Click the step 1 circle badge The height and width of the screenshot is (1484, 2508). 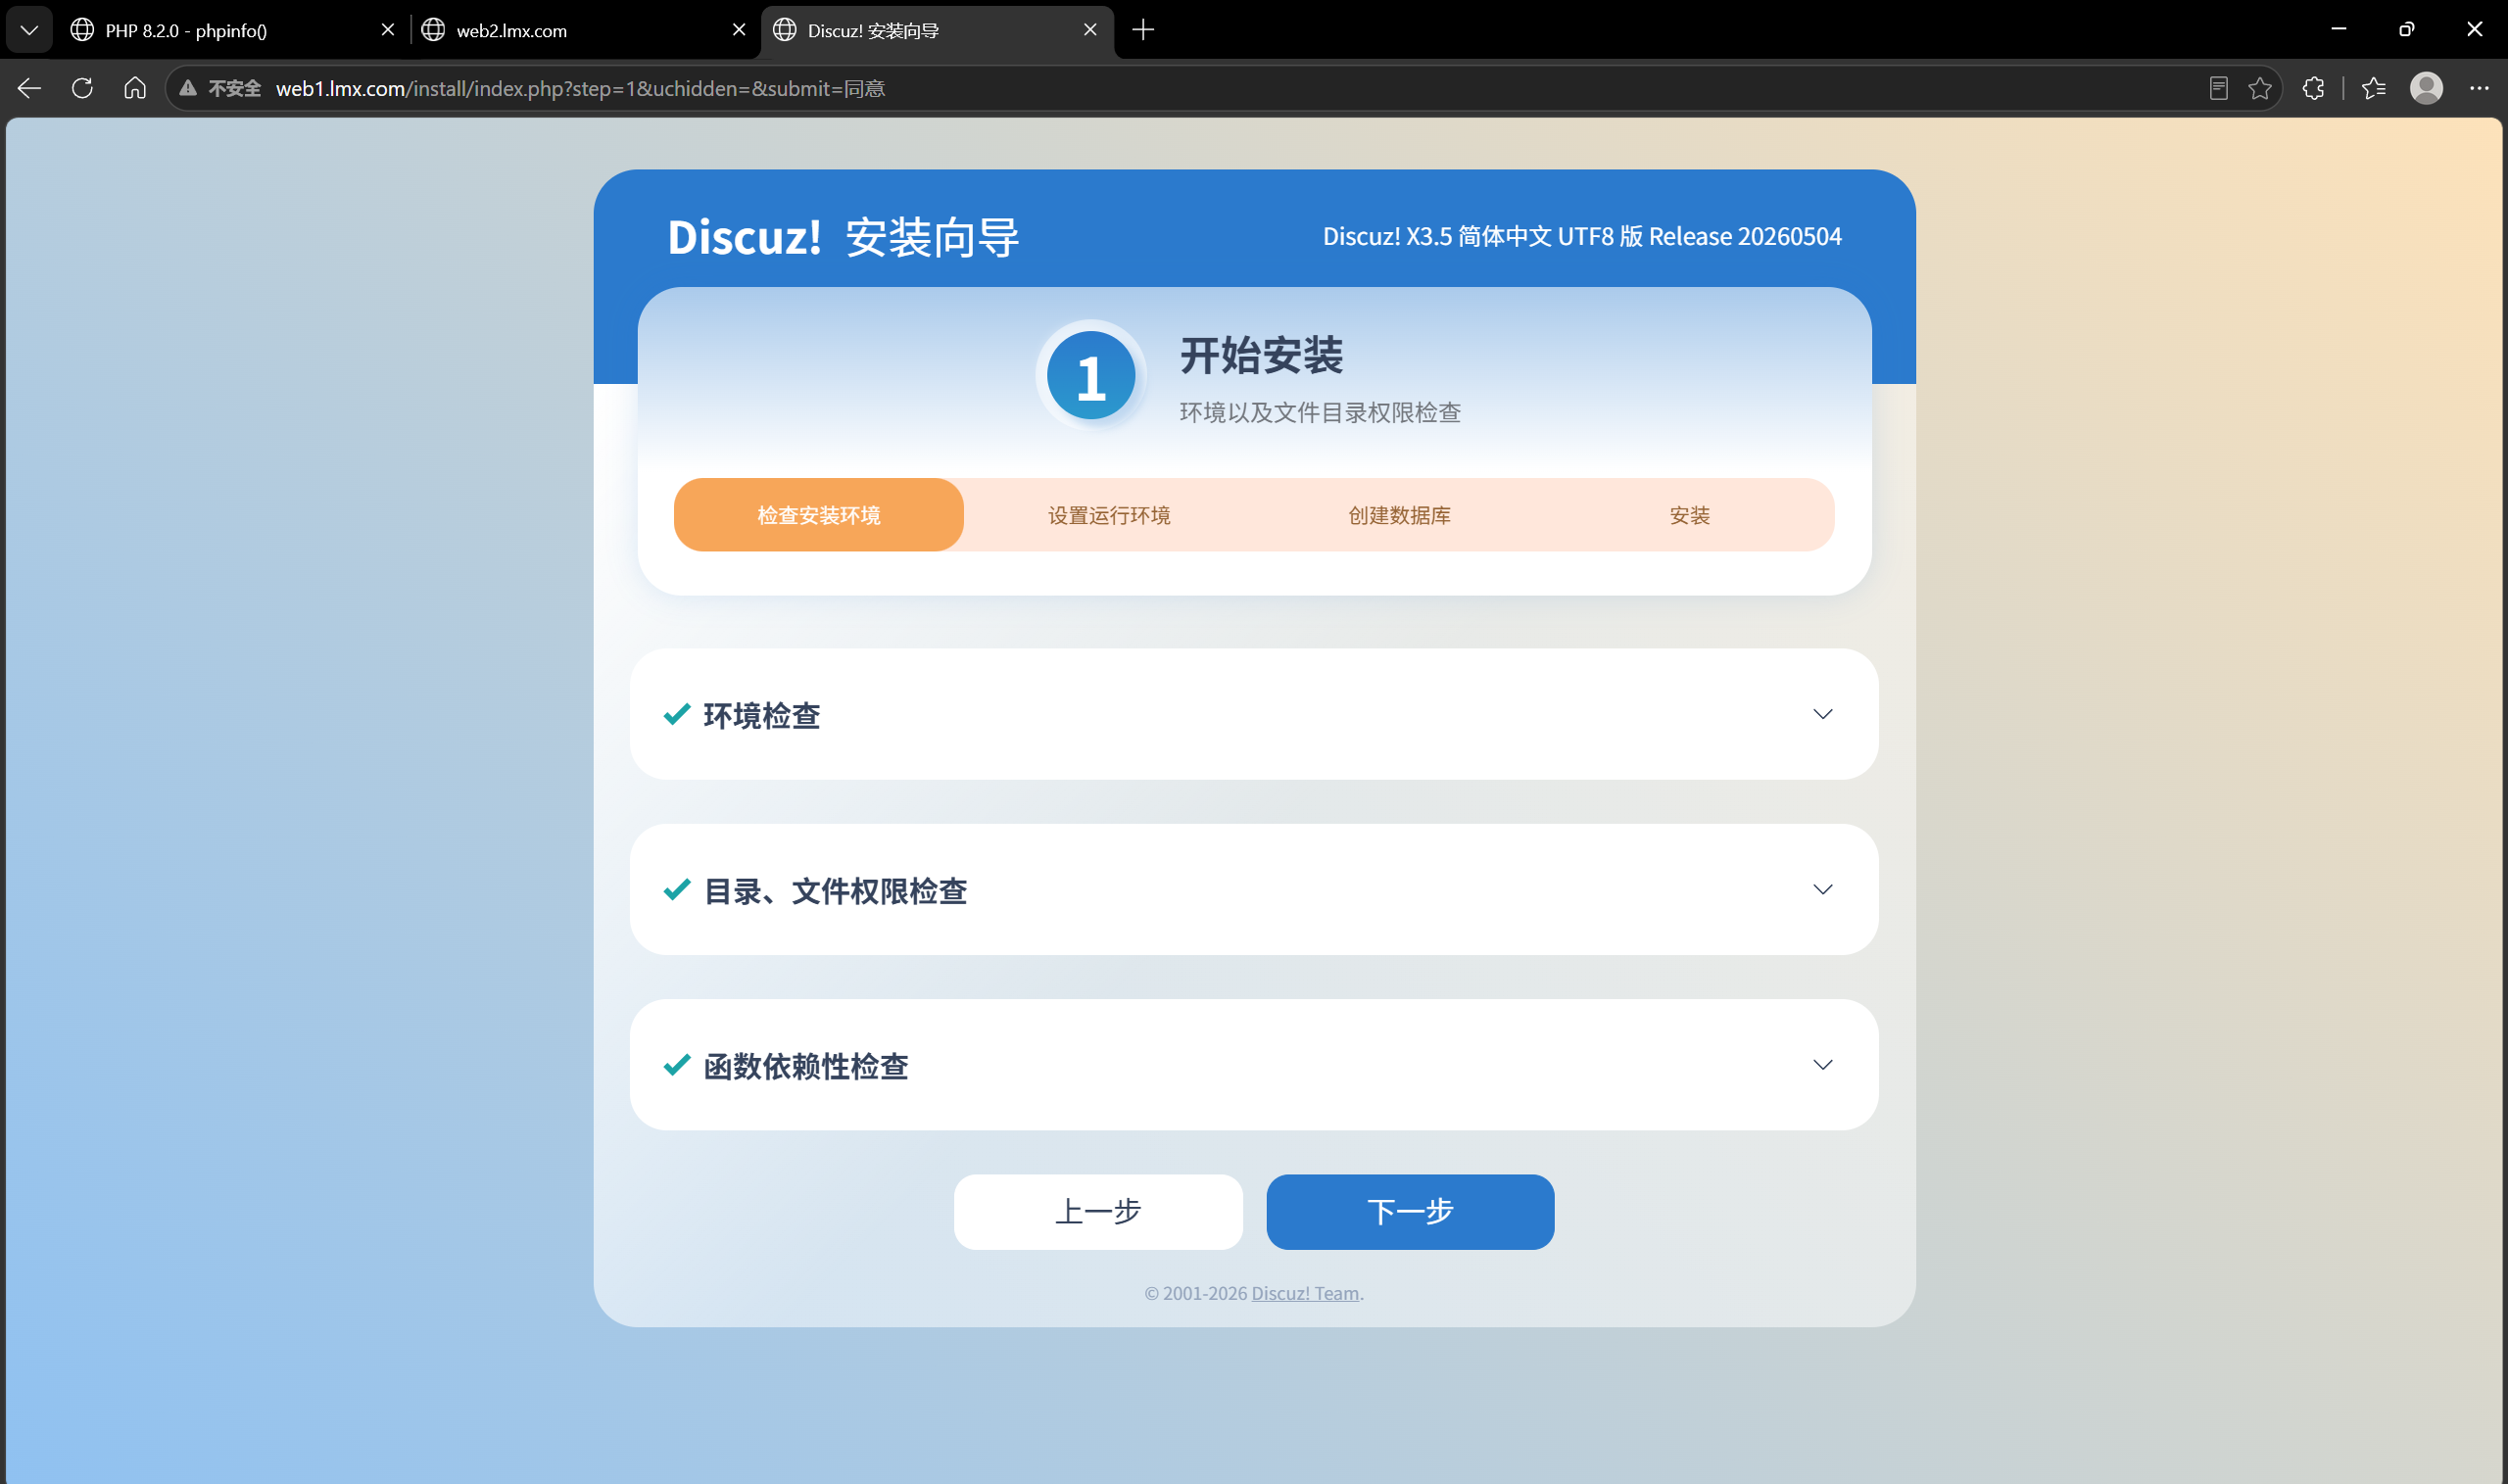click(1091, 376)
